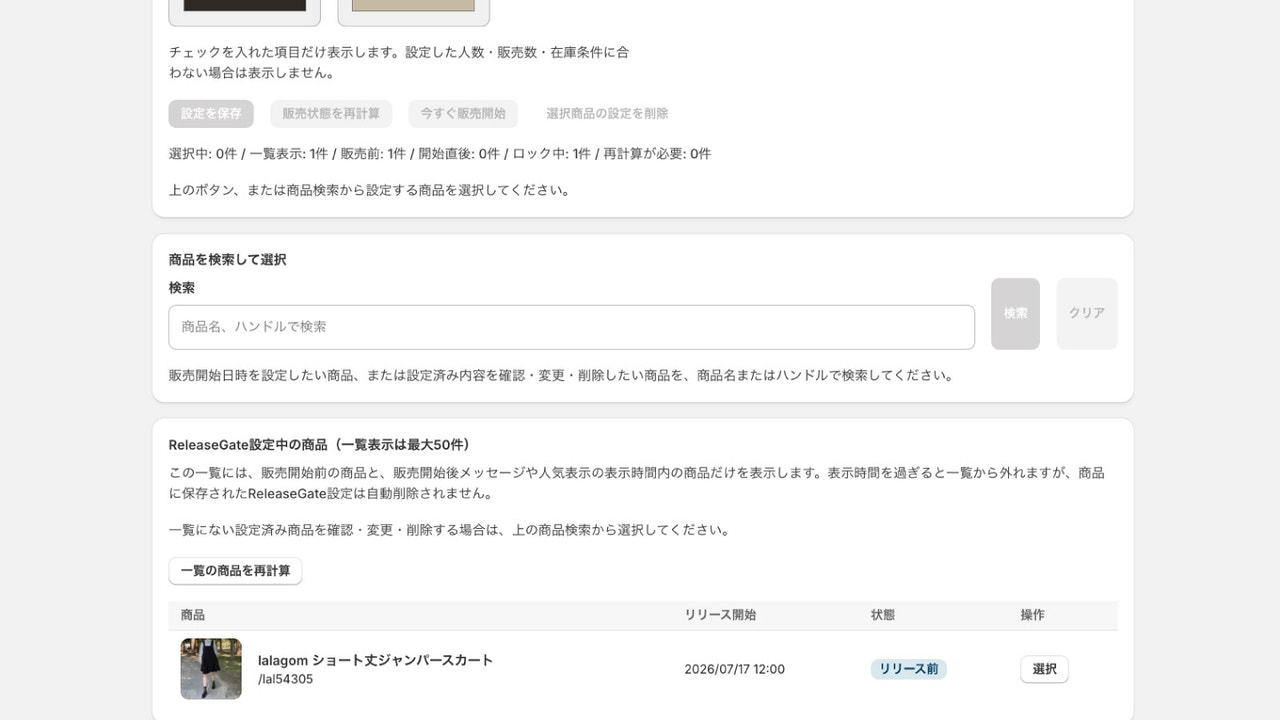Click the 選択 button for lalagom product
This screenshot has width=1280, height=720.
click(1044, 669)
